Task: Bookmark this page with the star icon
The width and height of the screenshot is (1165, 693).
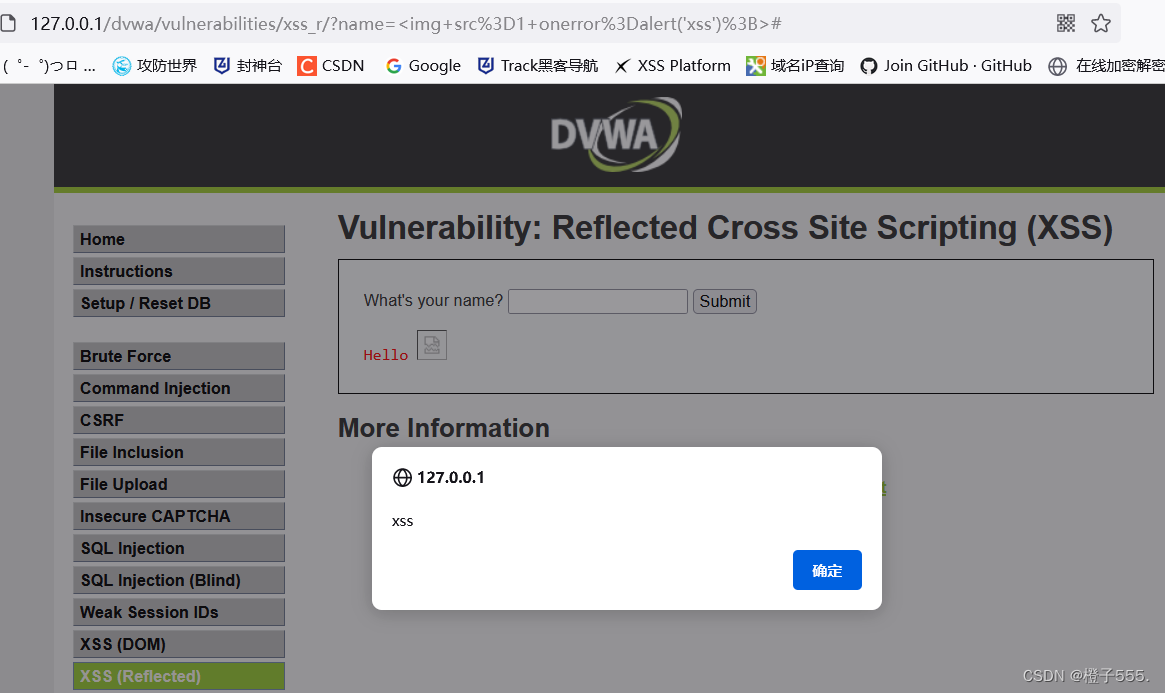Action: pos(1100,23)
